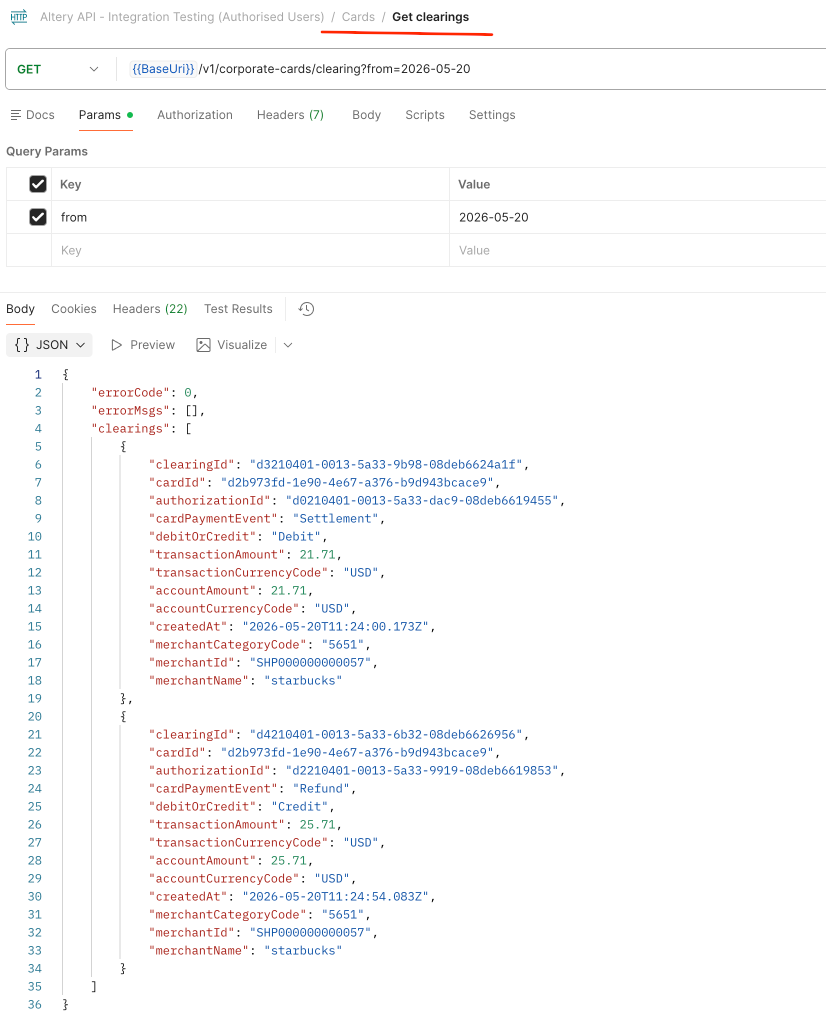Click into the request URL field
The height and width of the screenshot is (1029, 826).
pyautogui.click(x=470, y=69)
